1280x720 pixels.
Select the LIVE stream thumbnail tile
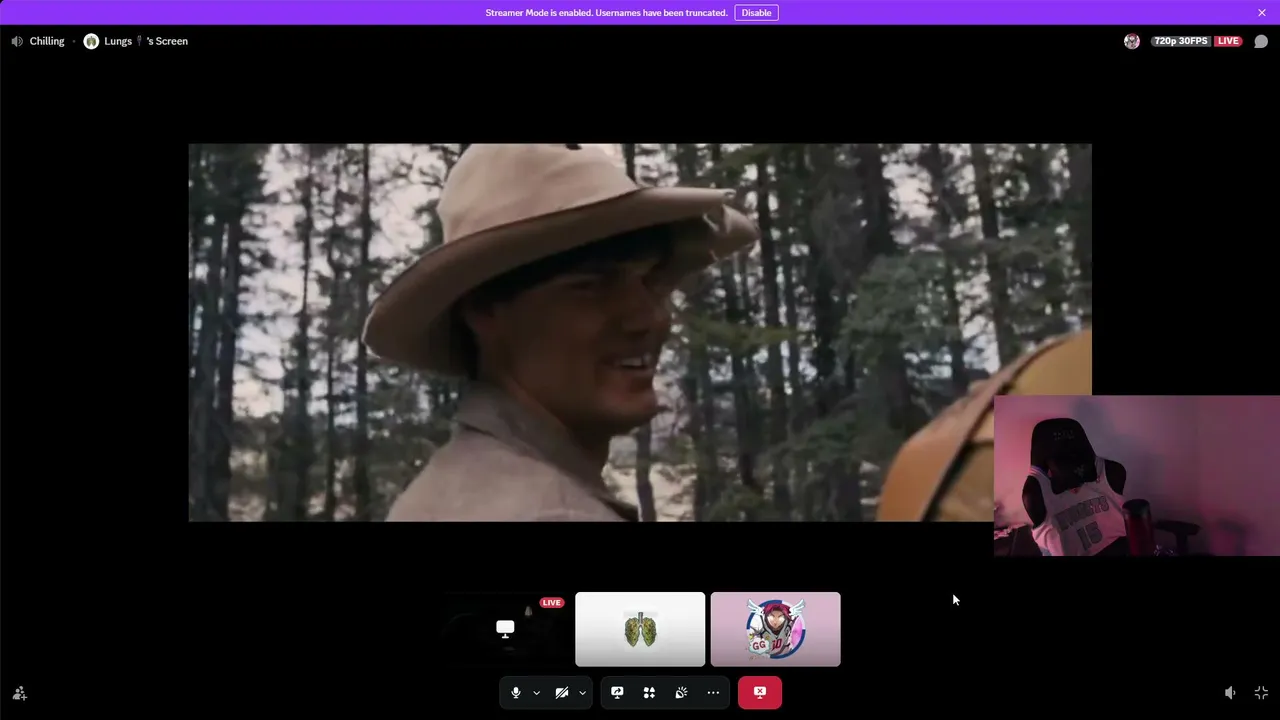click(505, 629)
